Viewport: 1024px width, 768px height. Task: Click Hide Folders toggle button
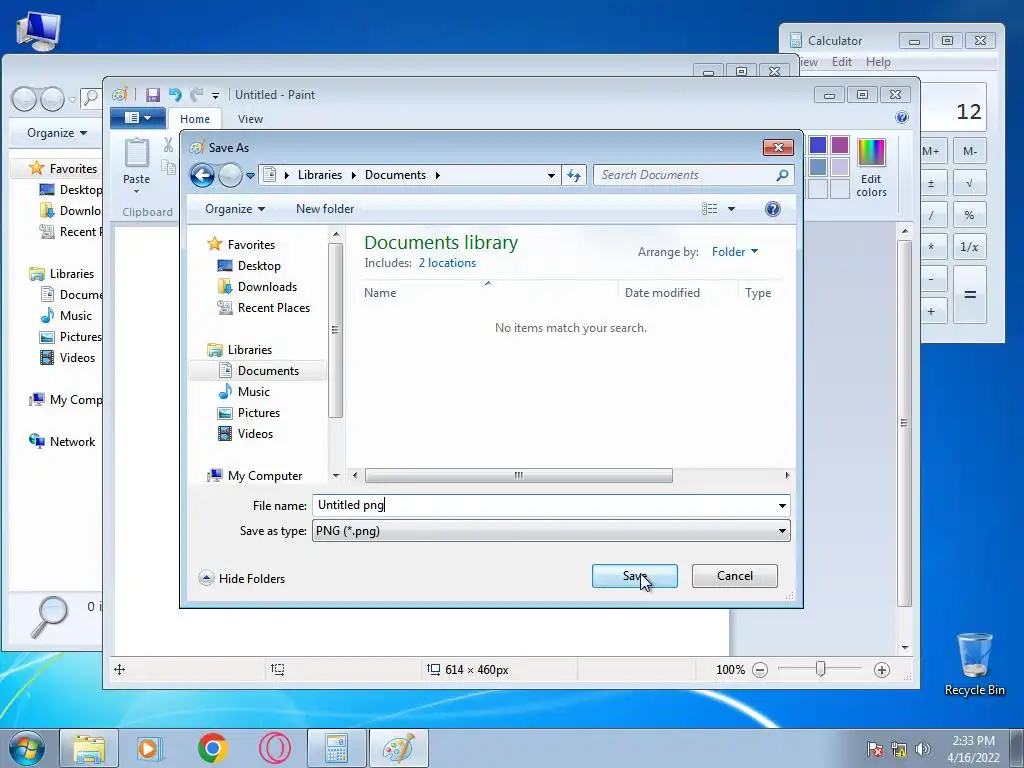[242, 579]
